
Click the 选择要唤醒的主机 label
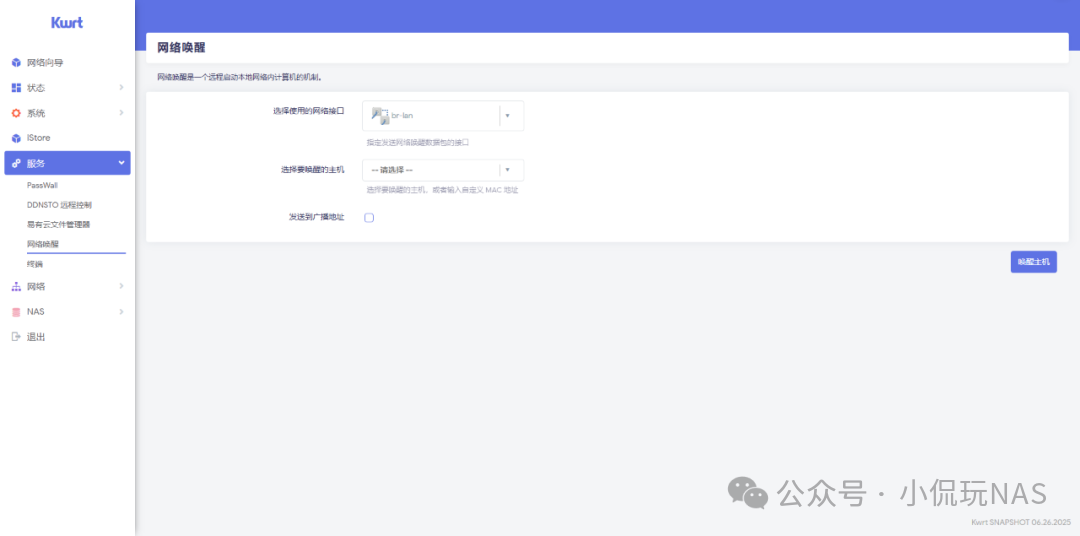point(313,169)
